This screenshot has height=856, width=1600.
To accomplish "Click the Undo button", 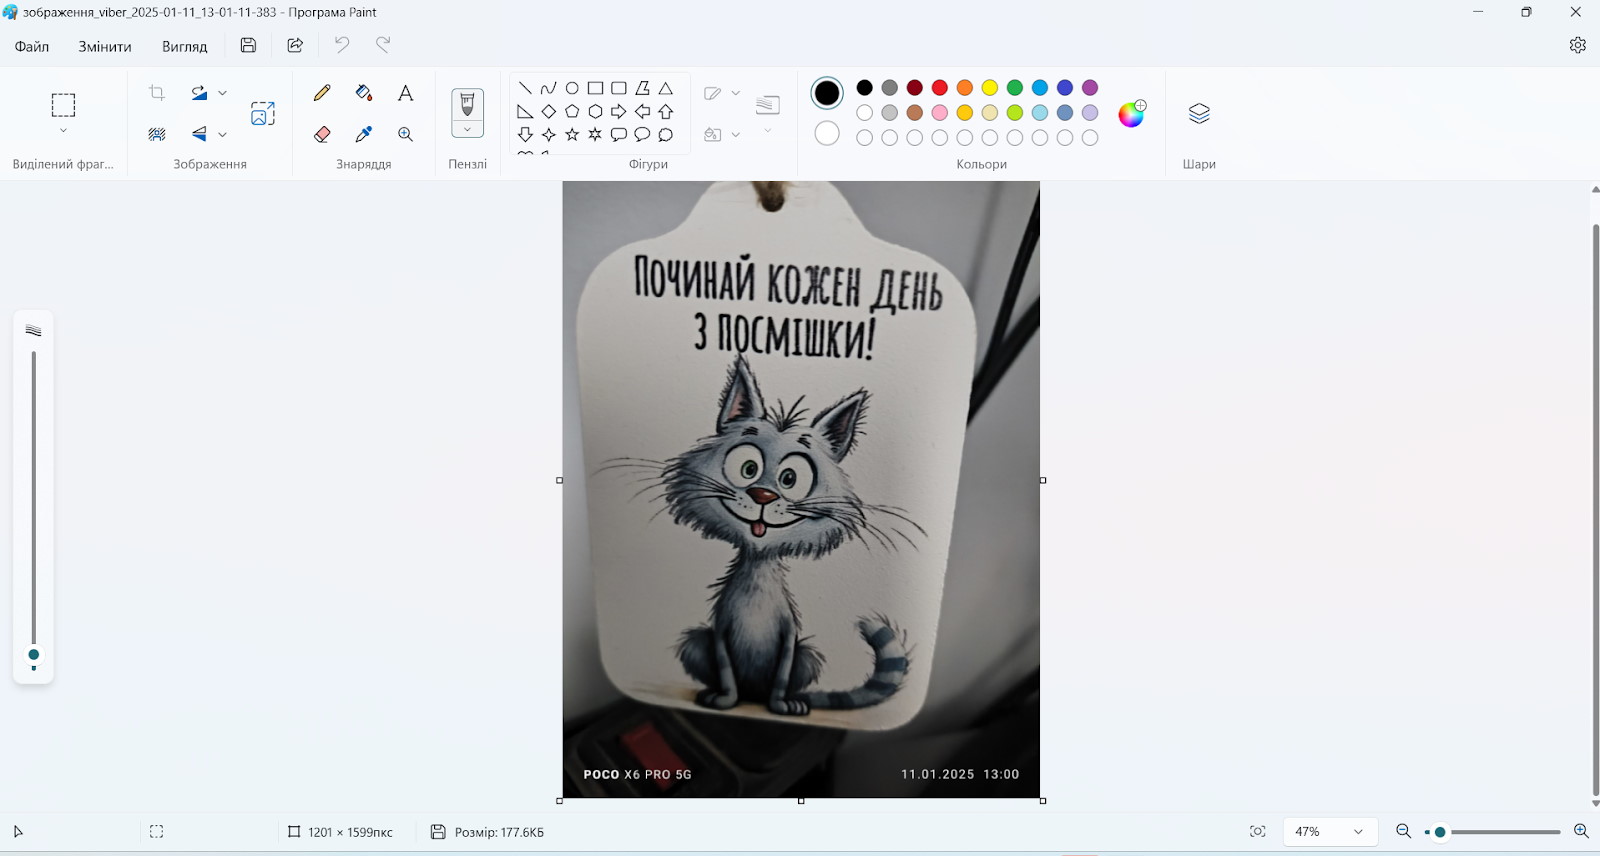I will [342, 45].
